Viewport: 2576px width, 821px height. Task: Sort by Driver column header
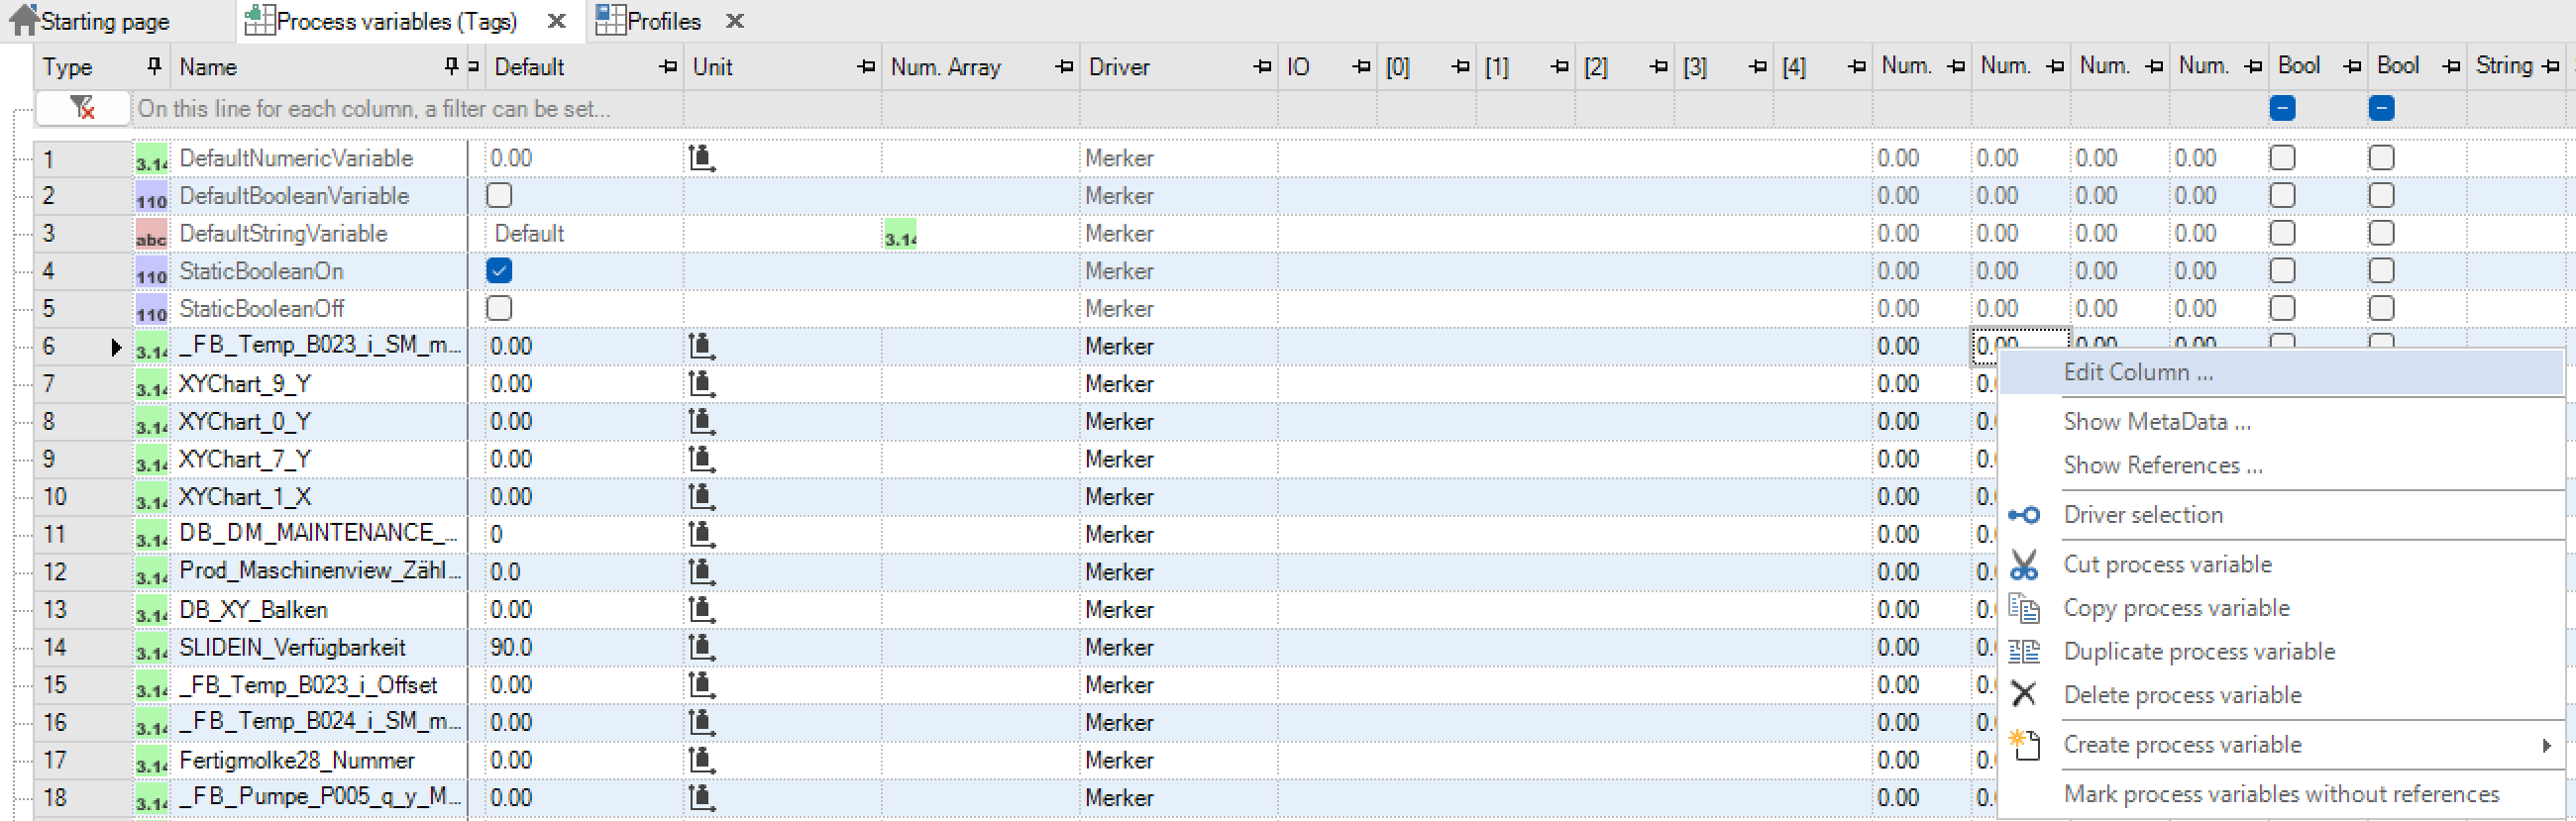[1119, 67]
